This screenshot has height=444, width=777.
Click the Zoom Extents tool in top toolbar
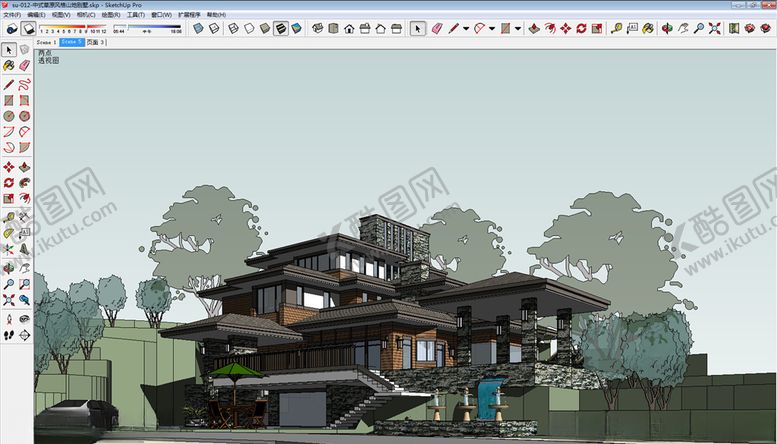coord(714,29)
